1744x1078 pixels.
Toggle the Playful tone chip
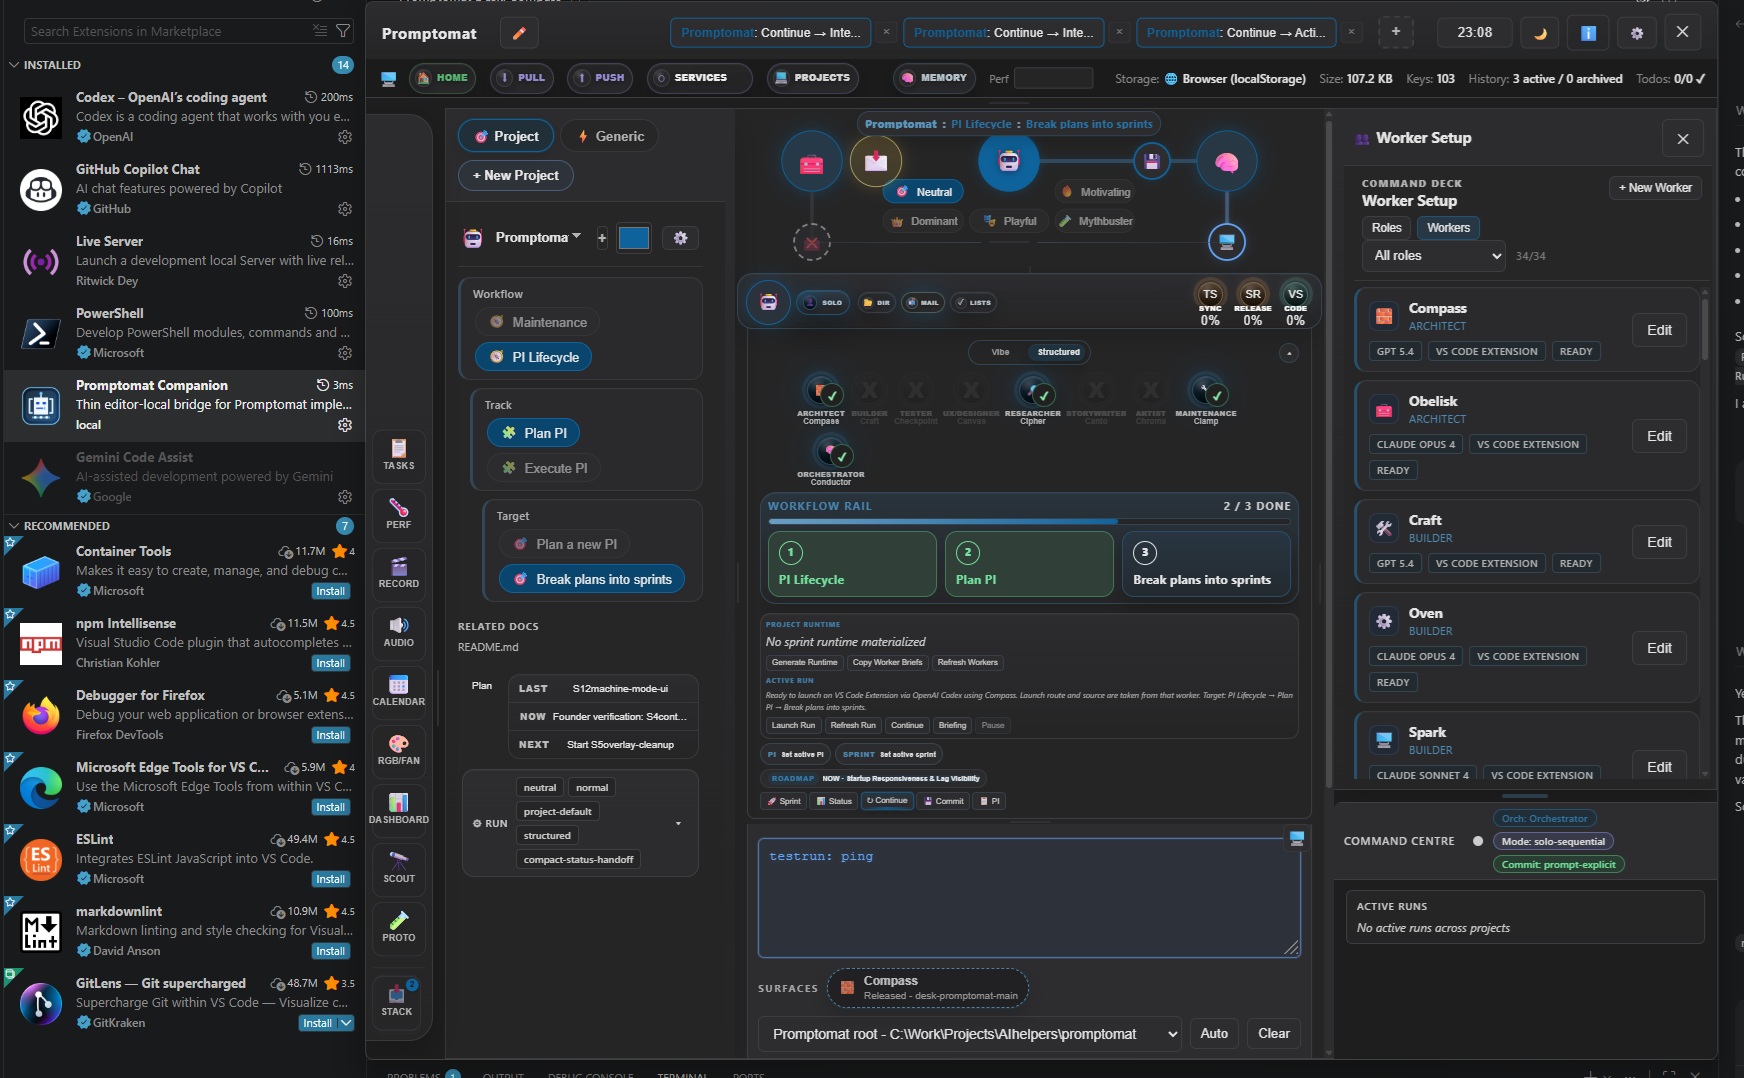click(x=1010, y=221)
